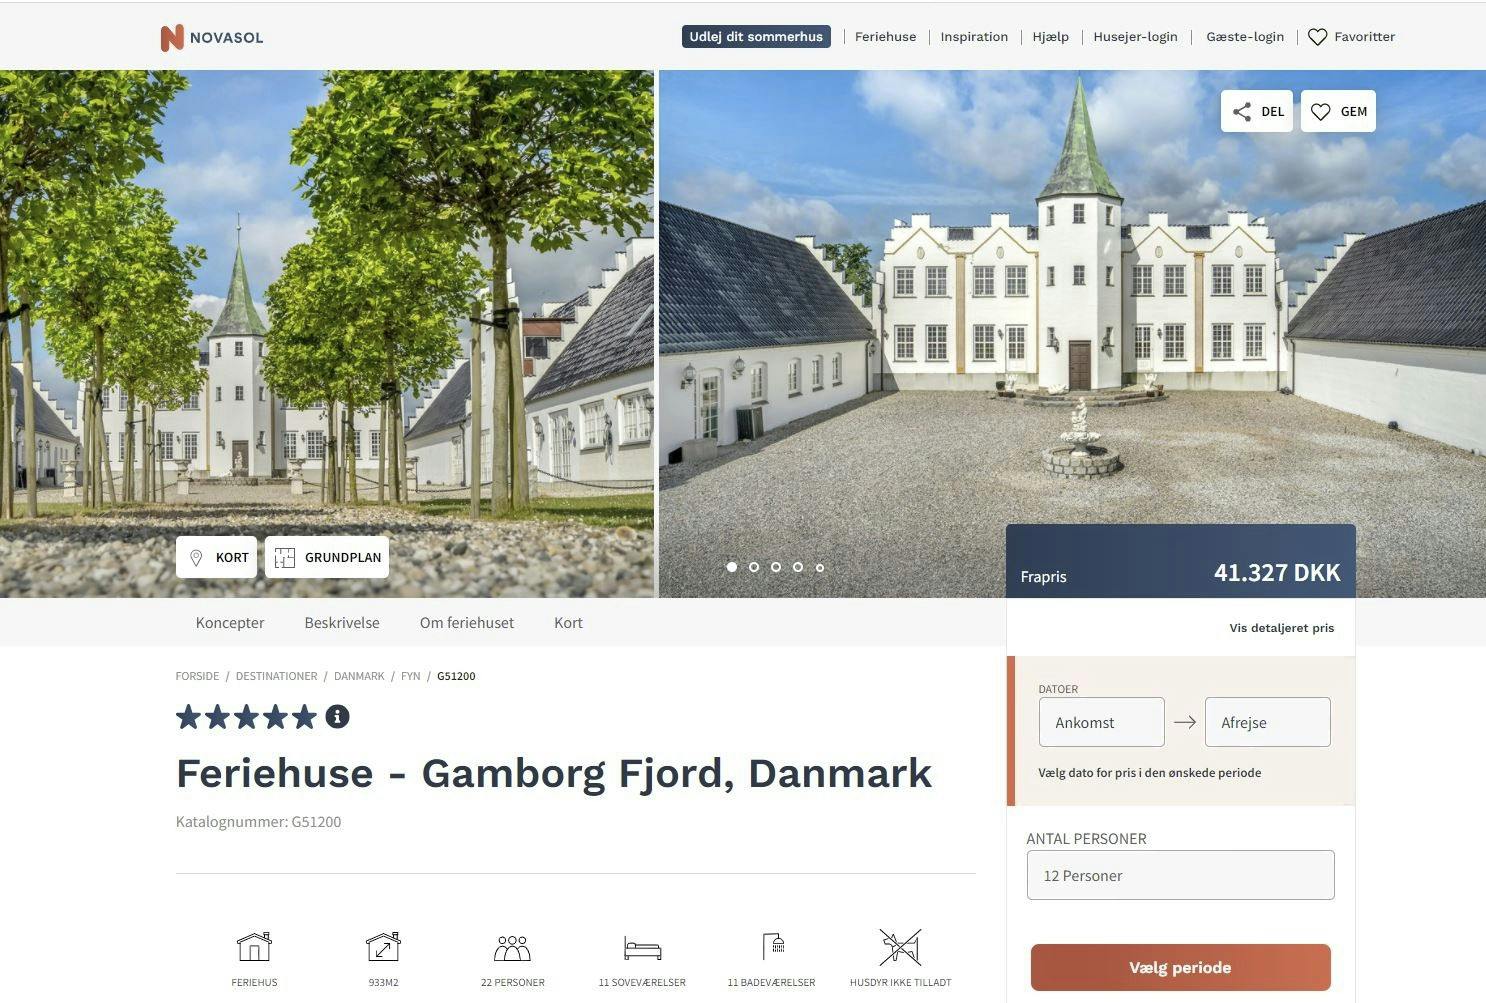Image resolution: width=1486 pixels, height=1003 pixels.
Task: Select fourth image carousel dot
Action: point(798,567)
